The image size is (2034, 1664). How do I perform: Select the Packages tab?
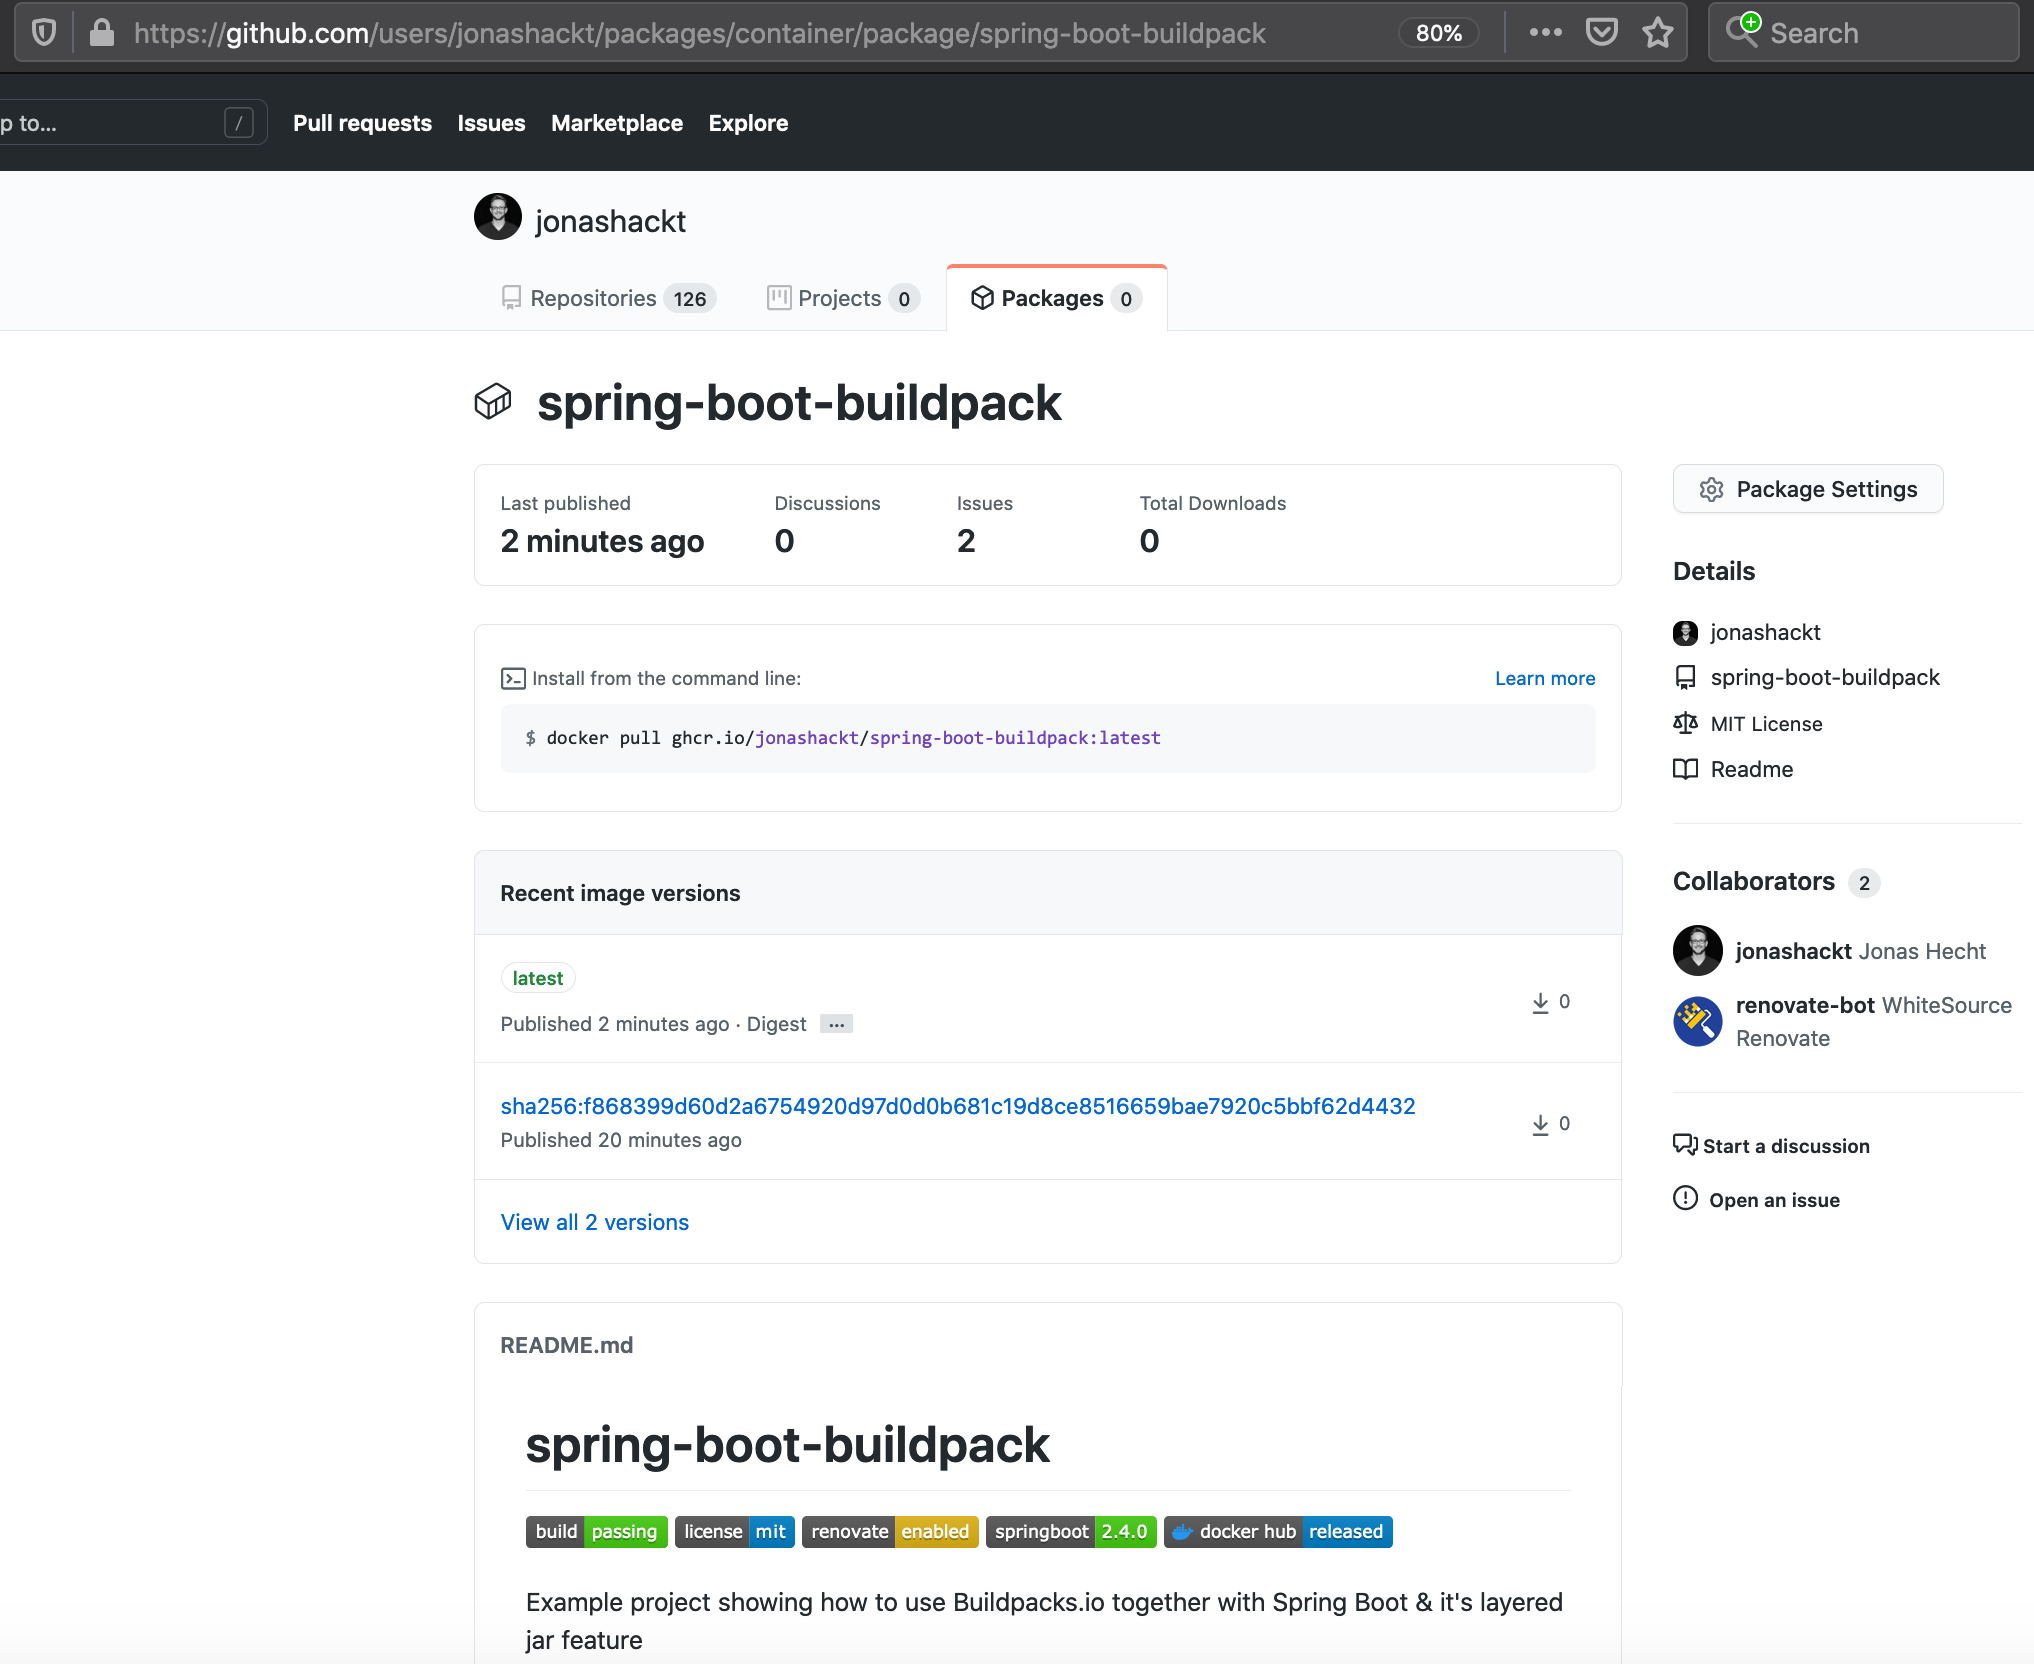(1056, 298)
